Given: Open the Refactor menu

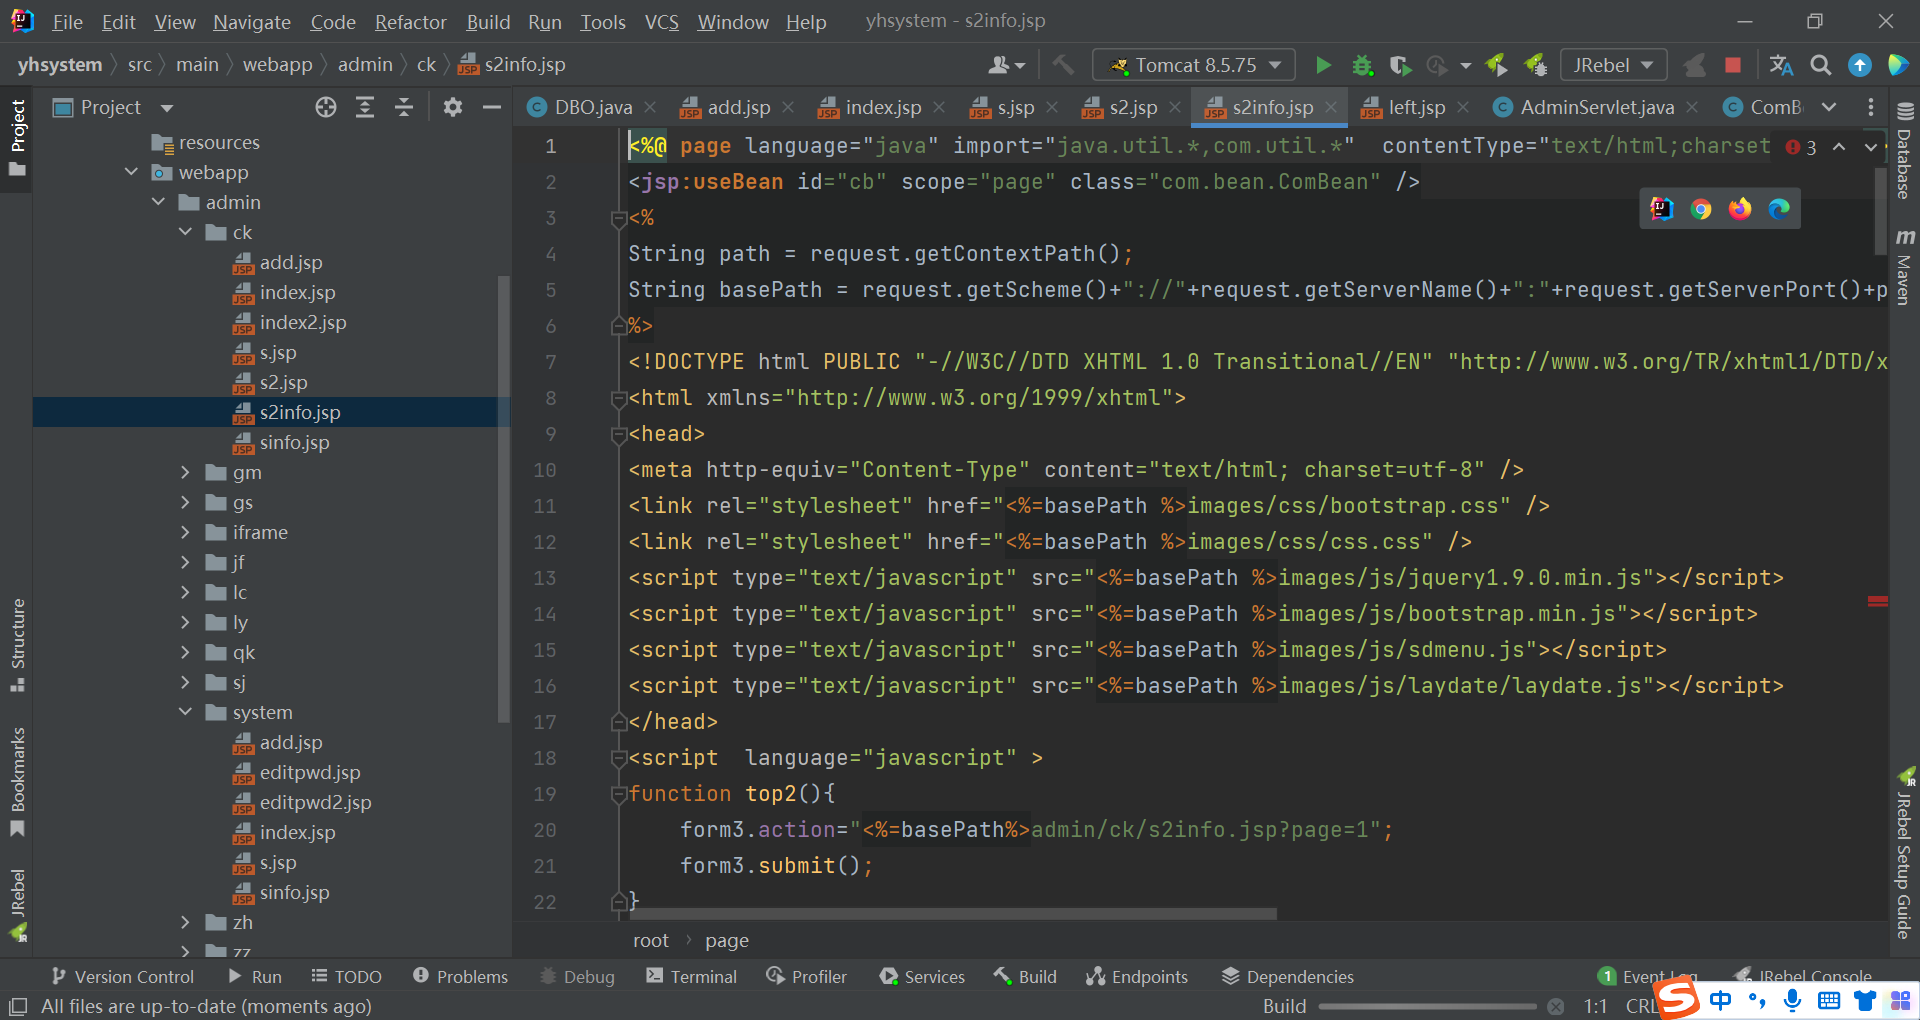Looking at the screenshot, I should point(410,21).
